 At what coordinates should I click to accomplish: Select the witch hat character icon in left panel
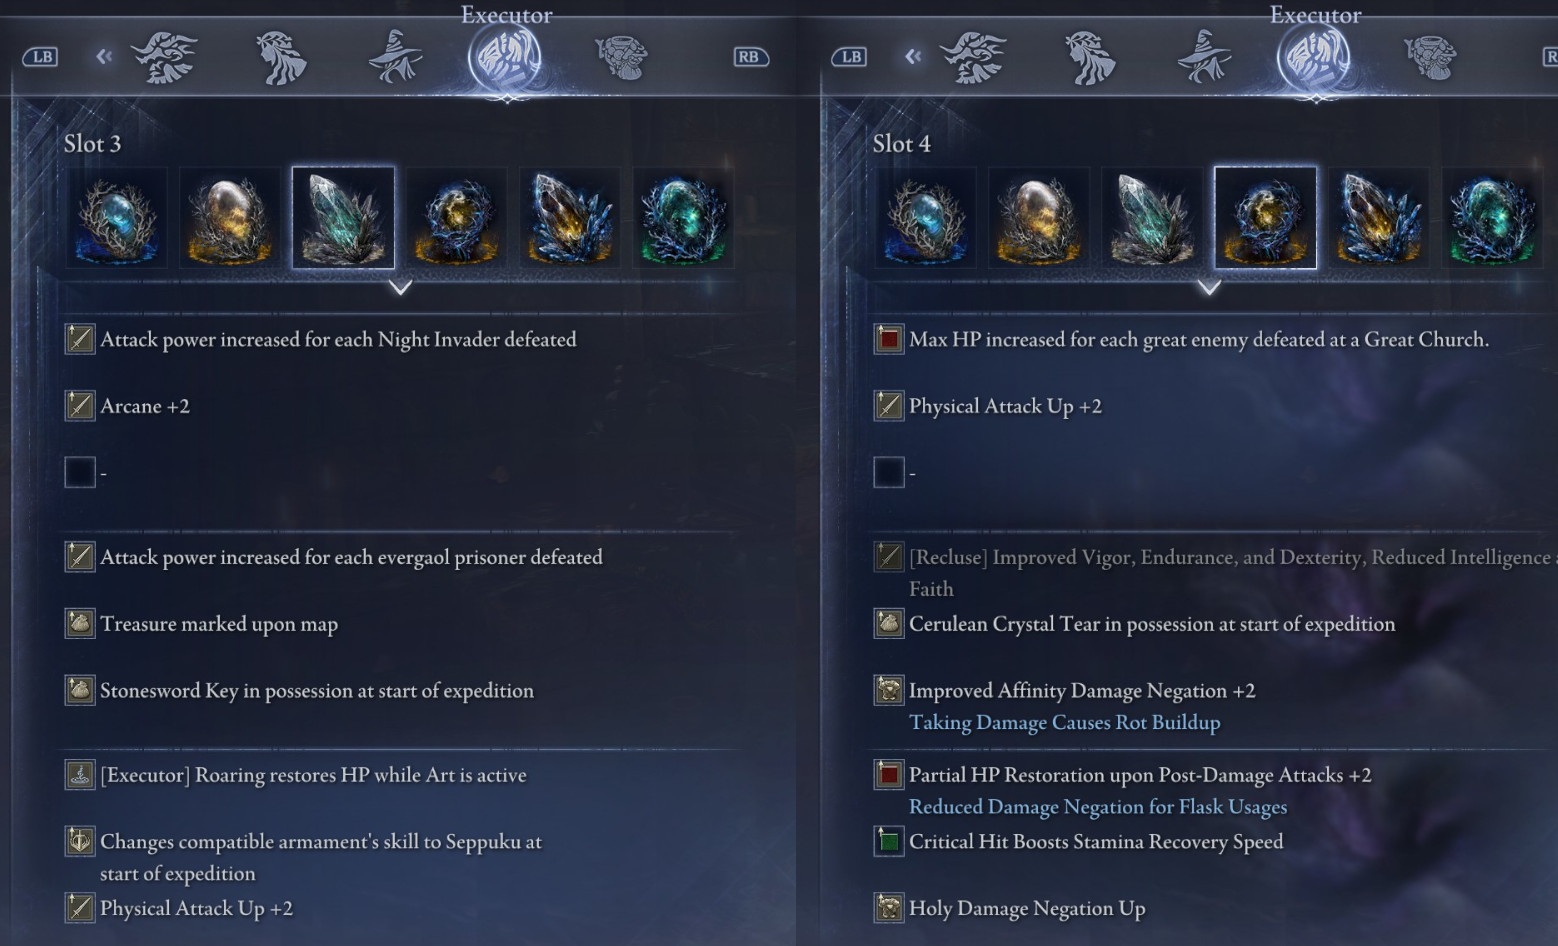(x=395, y=57)
